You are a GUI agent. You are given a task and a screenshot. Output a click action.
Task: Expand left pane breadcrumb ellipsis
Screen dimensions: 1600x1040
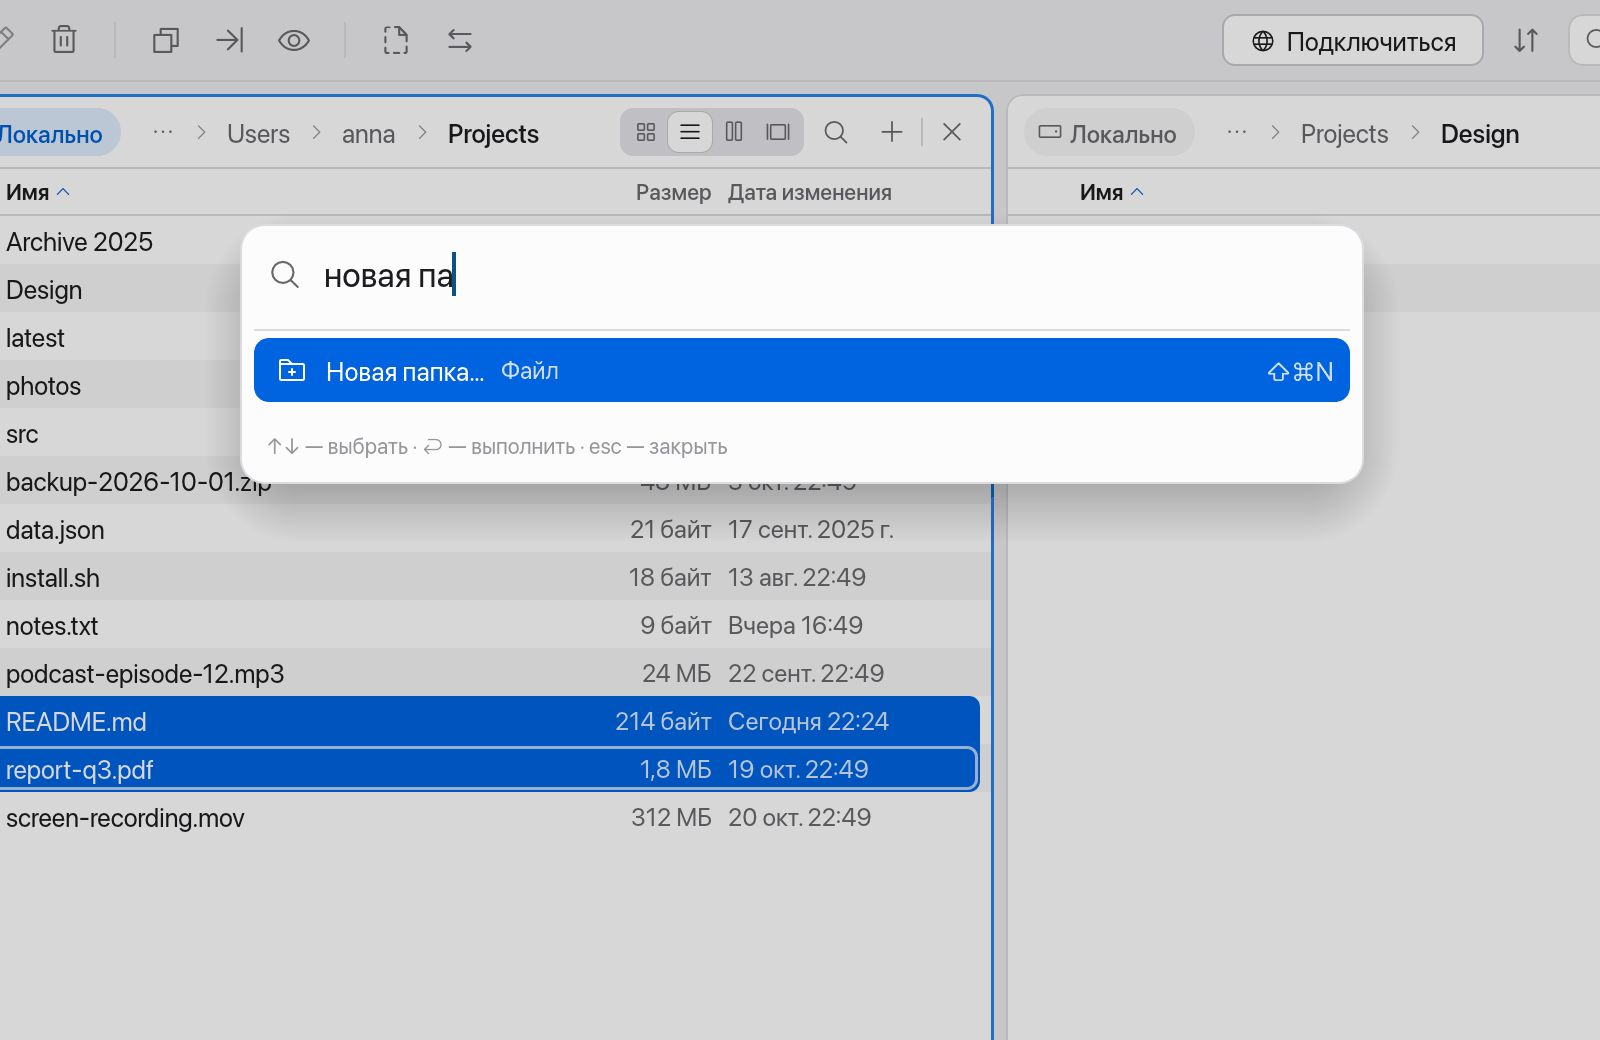pyautogui.click(x=163, y=132)
